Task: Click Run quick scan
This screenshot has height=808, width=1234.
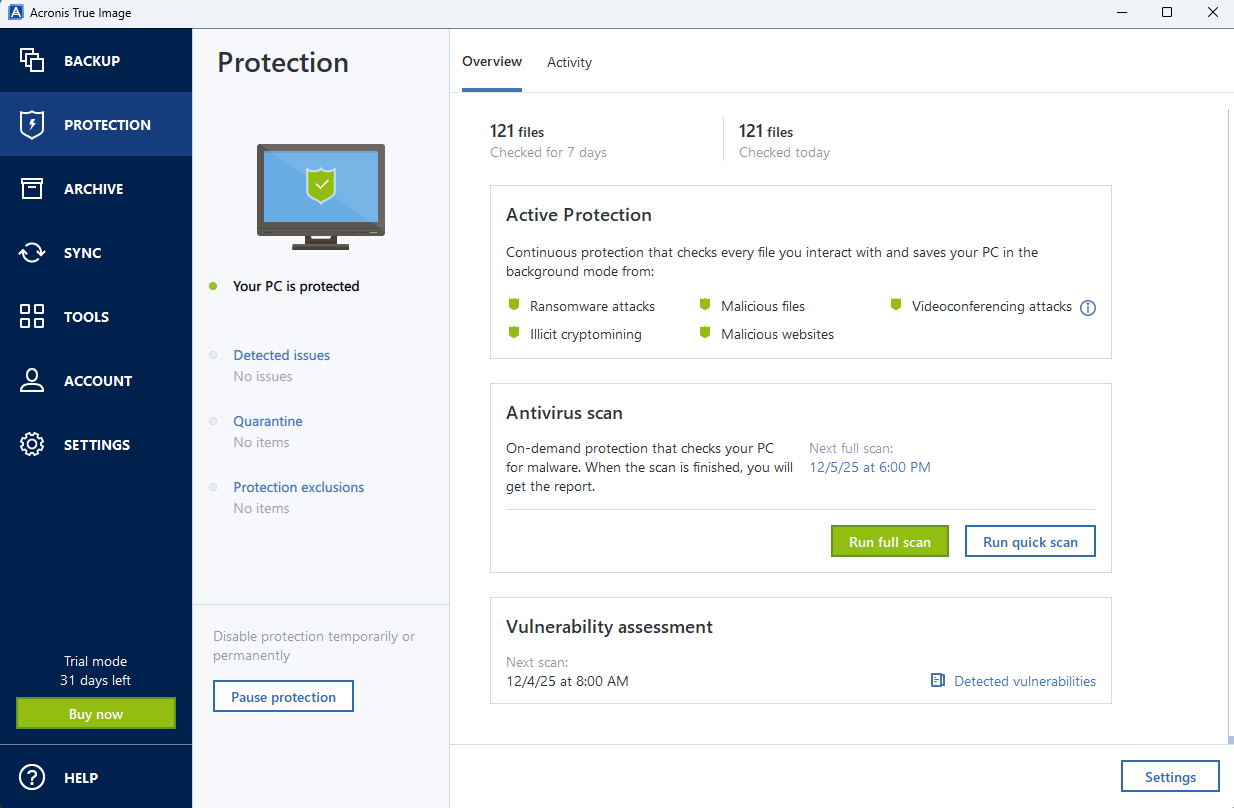Action: (1030, 541)
